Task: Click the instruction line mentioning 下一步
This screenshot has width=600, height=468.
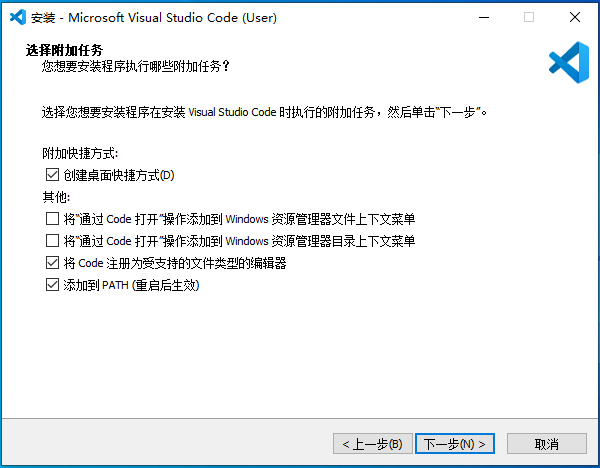Action: [264, 112]
